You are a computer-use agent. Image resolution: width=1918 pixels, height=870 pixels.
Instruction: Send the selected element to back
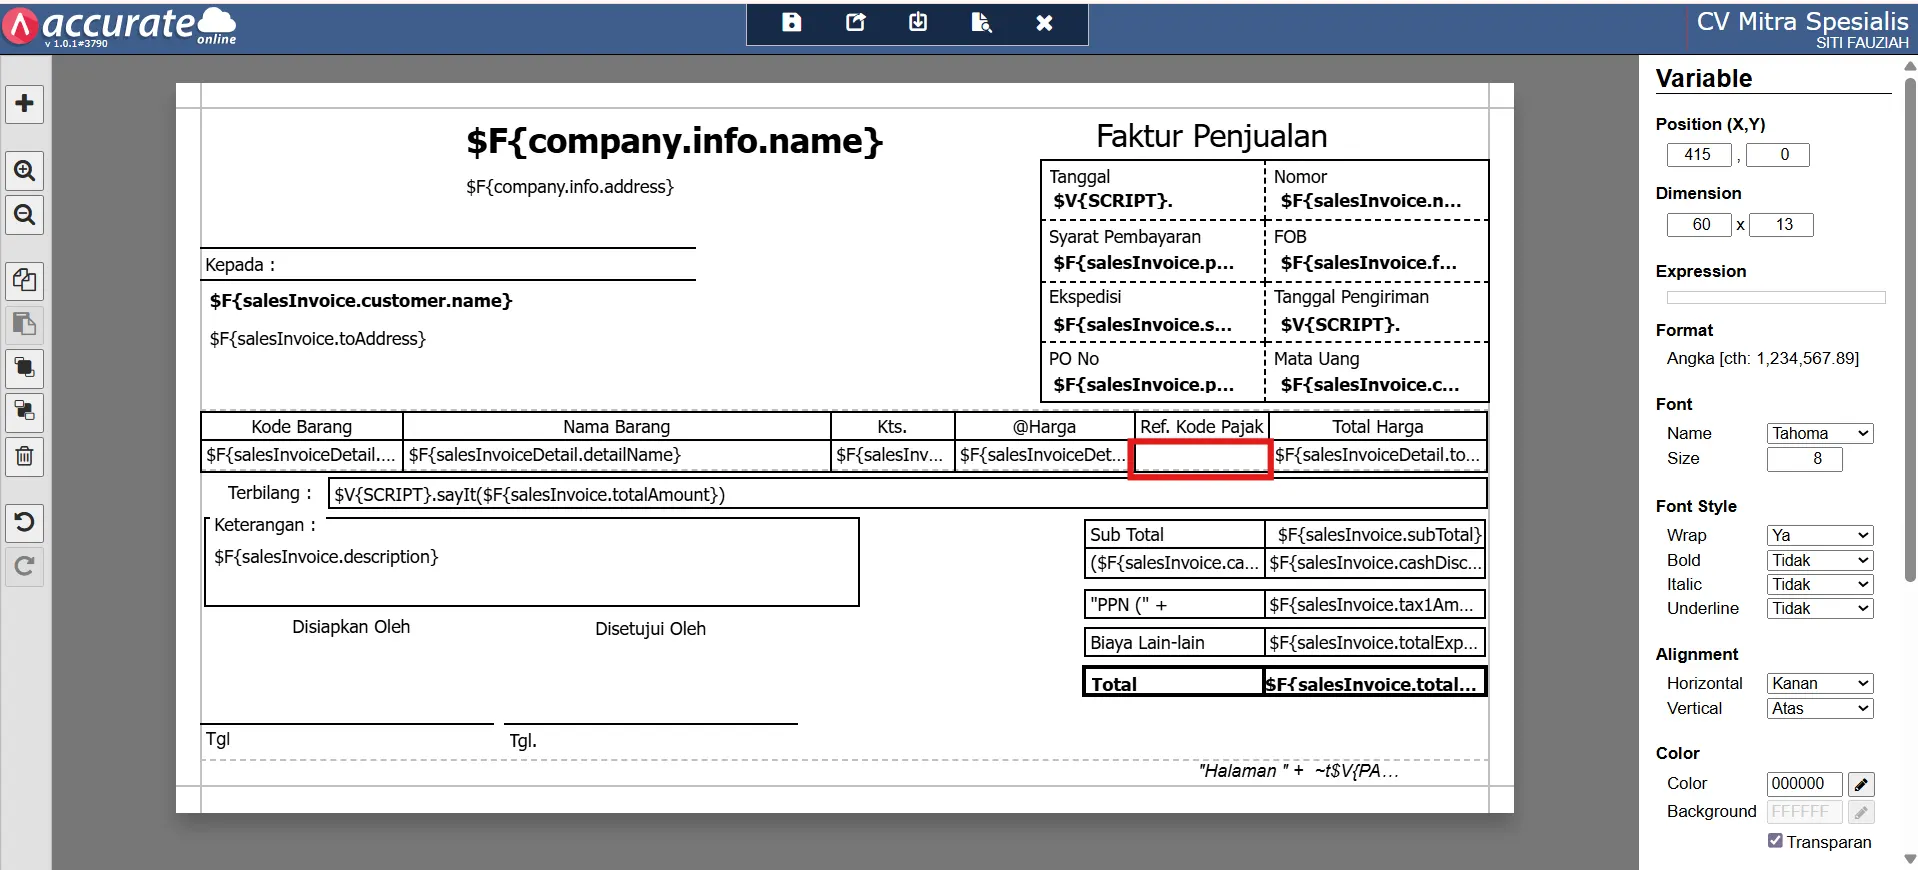(x=25, y=412)
